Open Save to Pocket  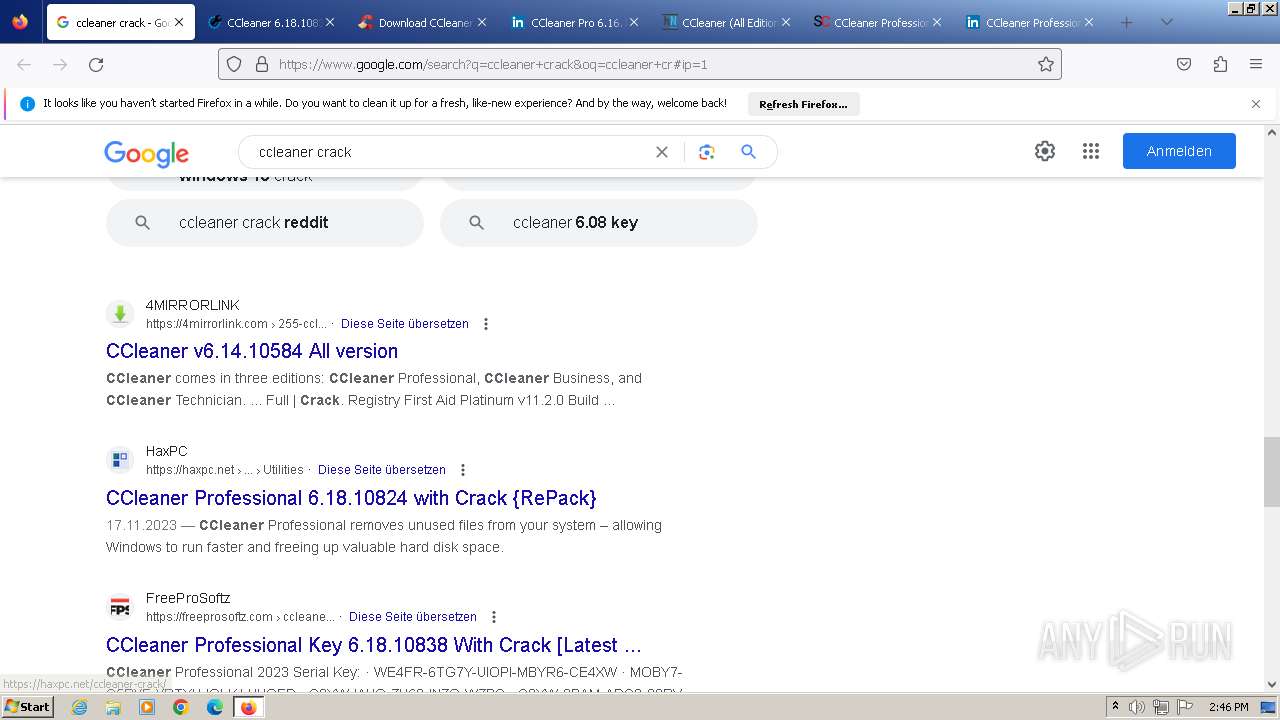(x=1184, y=64)
